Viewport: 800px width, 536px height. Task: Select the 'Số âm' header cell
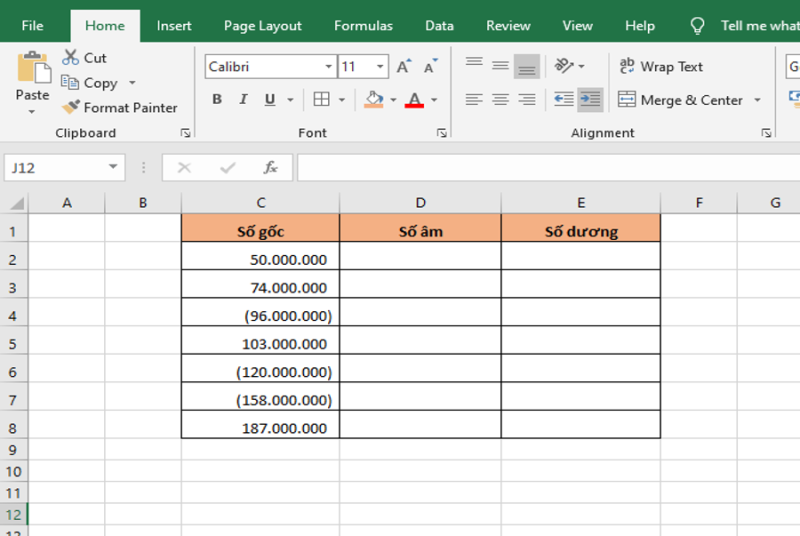pyautogui.click(x=420, y=228)
